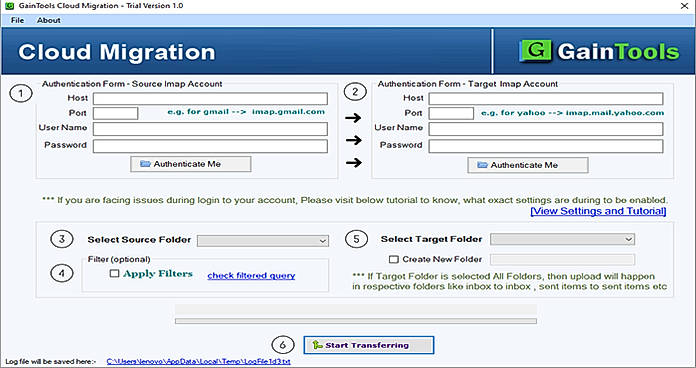
Task: Click the target account User Name field
Action: click(x=546, y=129)
